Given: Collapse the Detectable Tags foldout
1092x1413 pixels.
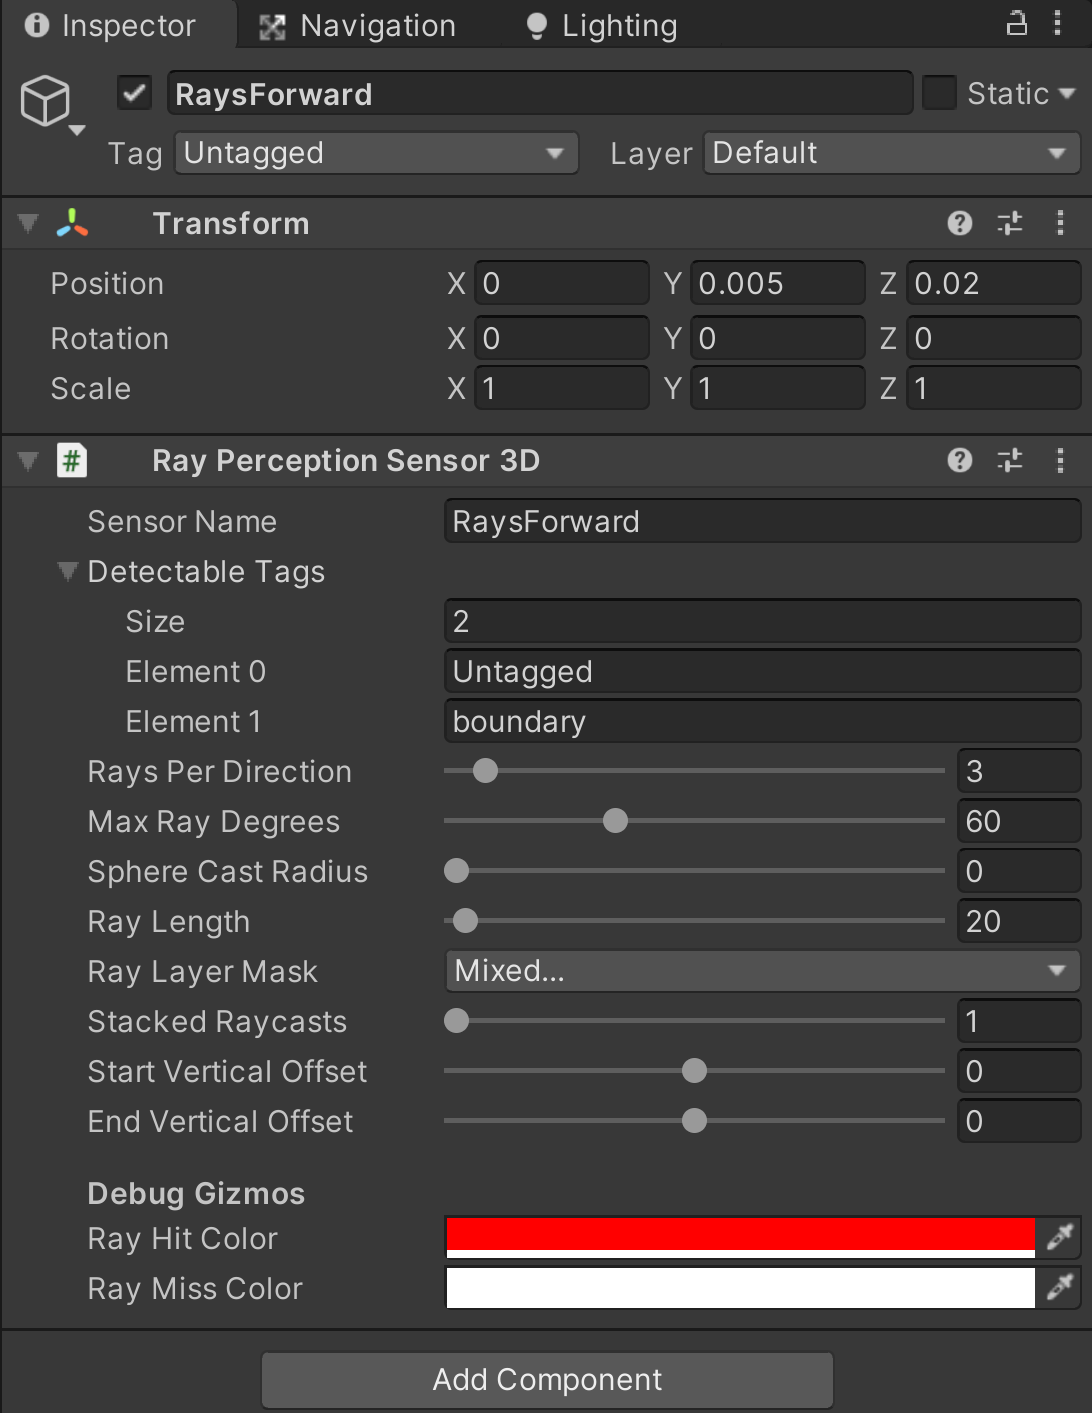Looking at the screenshot, I should pos(66,571).
